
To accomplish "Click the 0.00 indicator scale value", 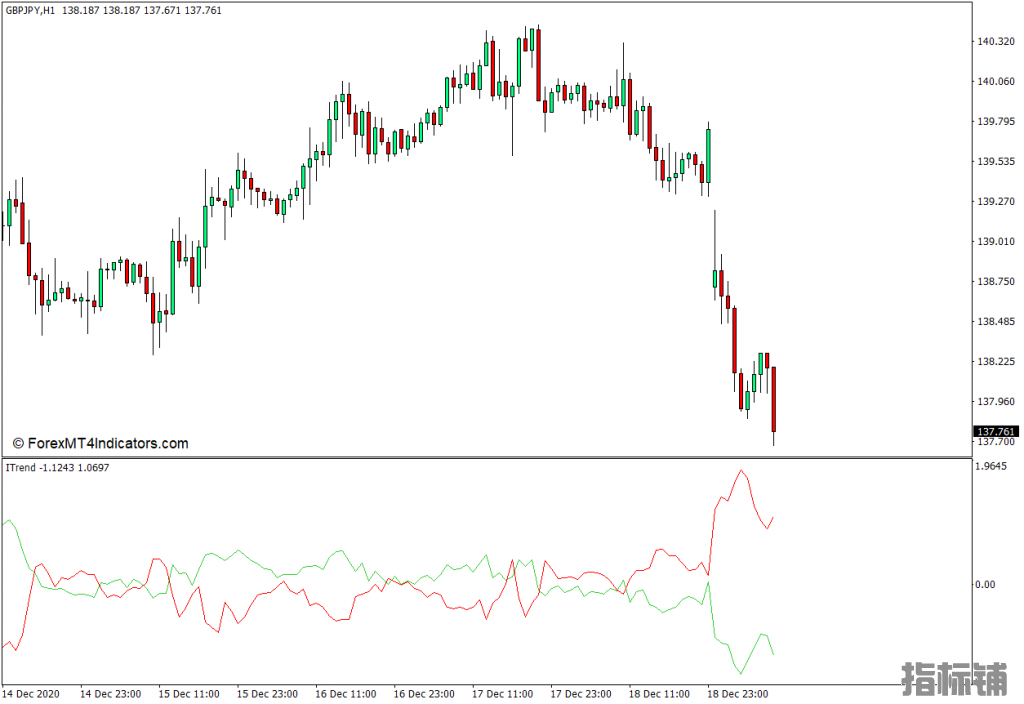I will pyautogui.click(x=985, y=584).
